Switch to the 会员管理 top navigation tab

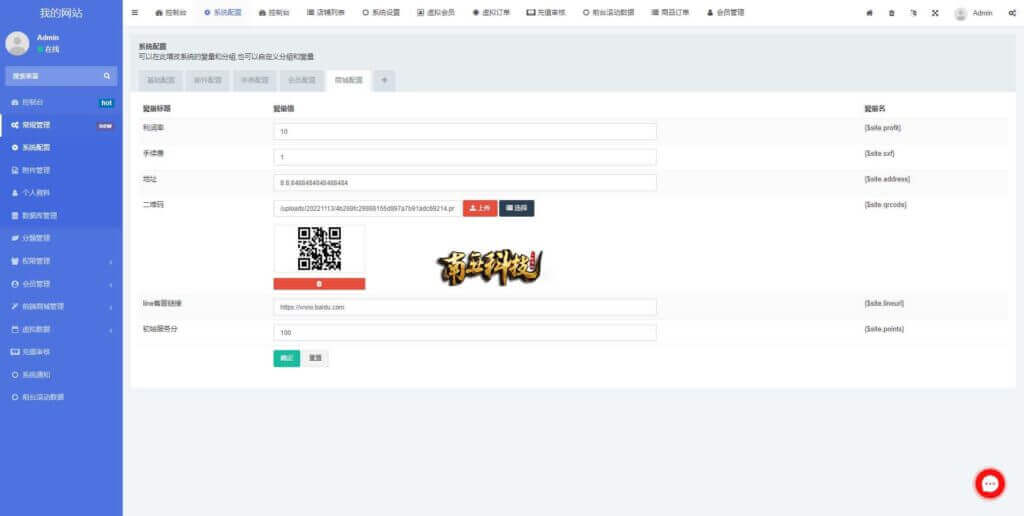[726, 12]
